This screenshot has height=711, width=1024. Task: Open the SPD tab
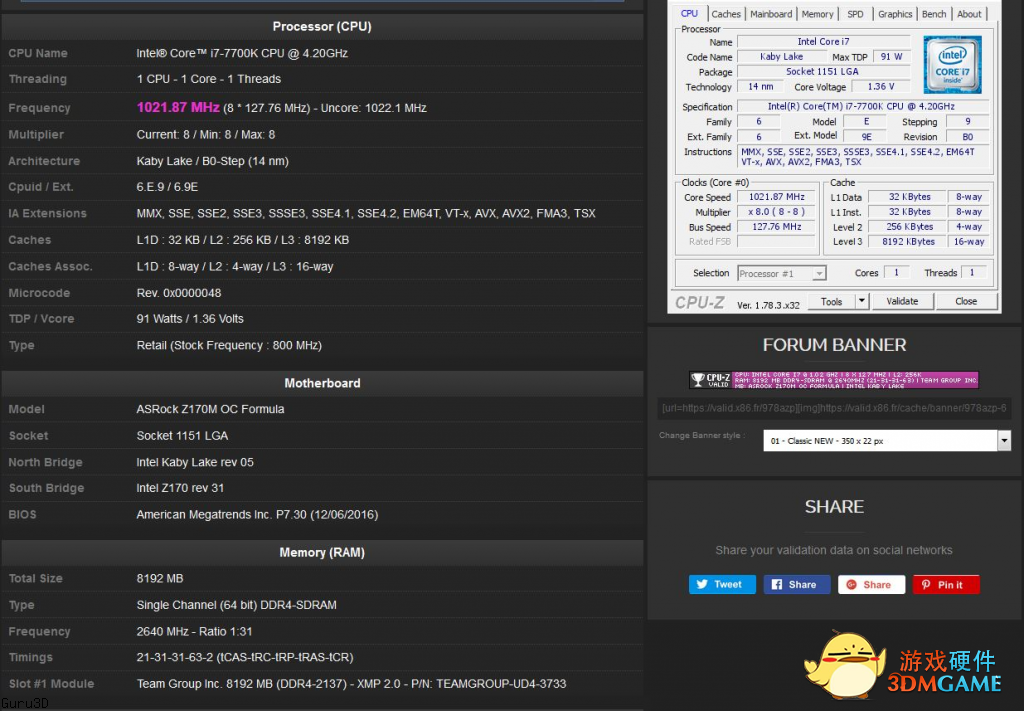(x=855, y=14)
